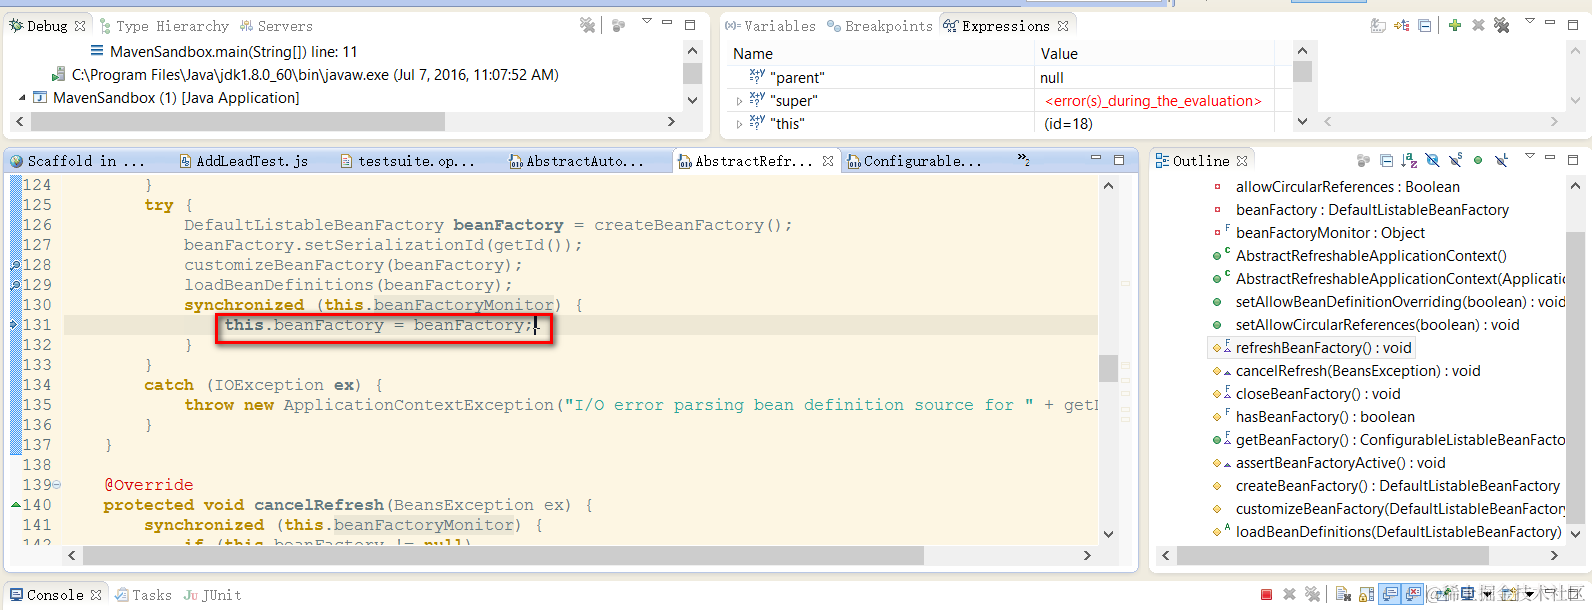Open Debug view menu dropdown

[646, 21]
